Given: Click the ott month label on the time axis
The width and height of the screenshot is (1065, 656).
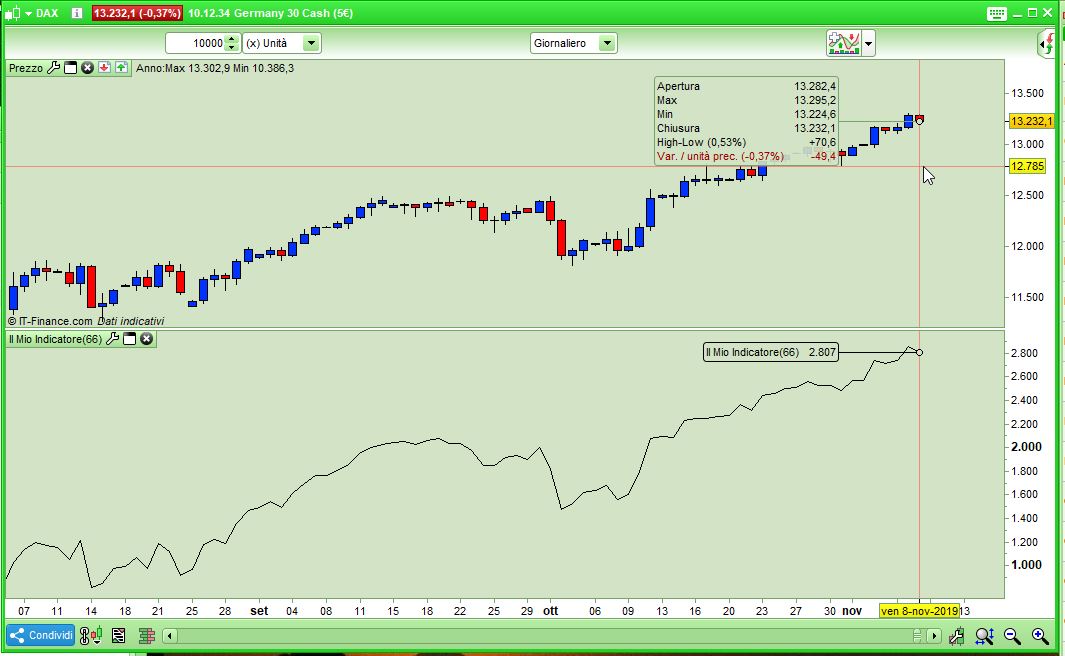Looking at the screenshot, I should click(550, 611).
